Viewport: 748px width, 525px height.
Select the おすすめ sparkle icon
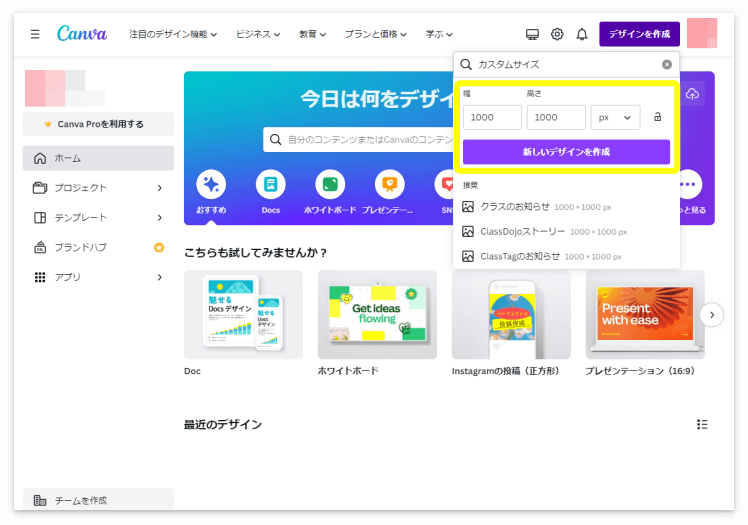click(x=211, y=184)
